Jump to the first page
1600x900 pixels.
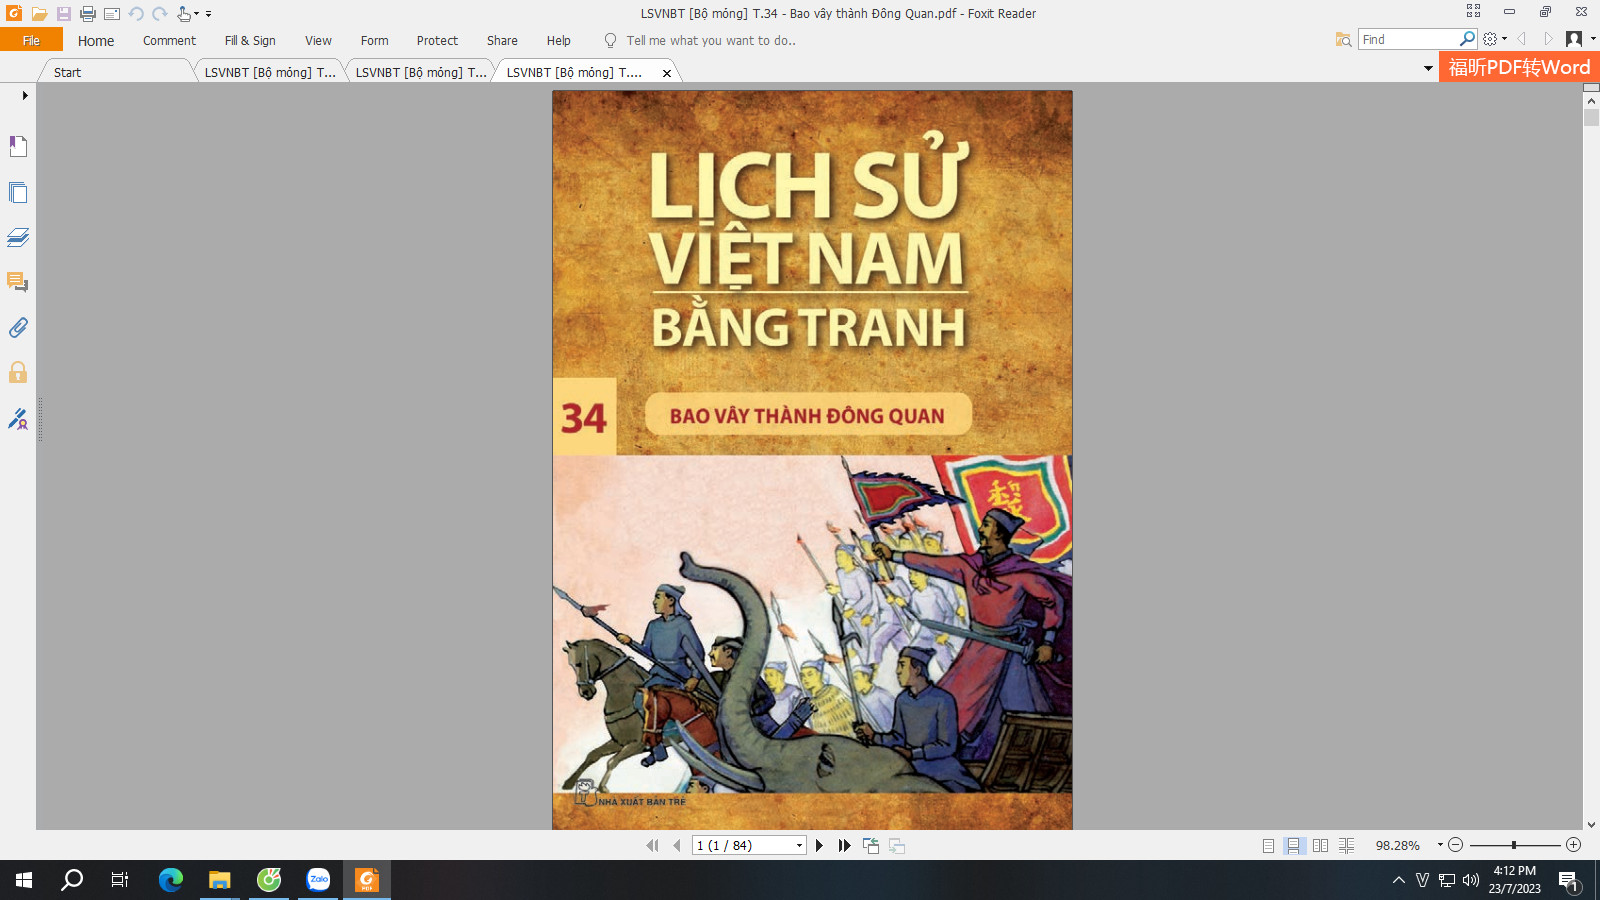coord(652,845)
